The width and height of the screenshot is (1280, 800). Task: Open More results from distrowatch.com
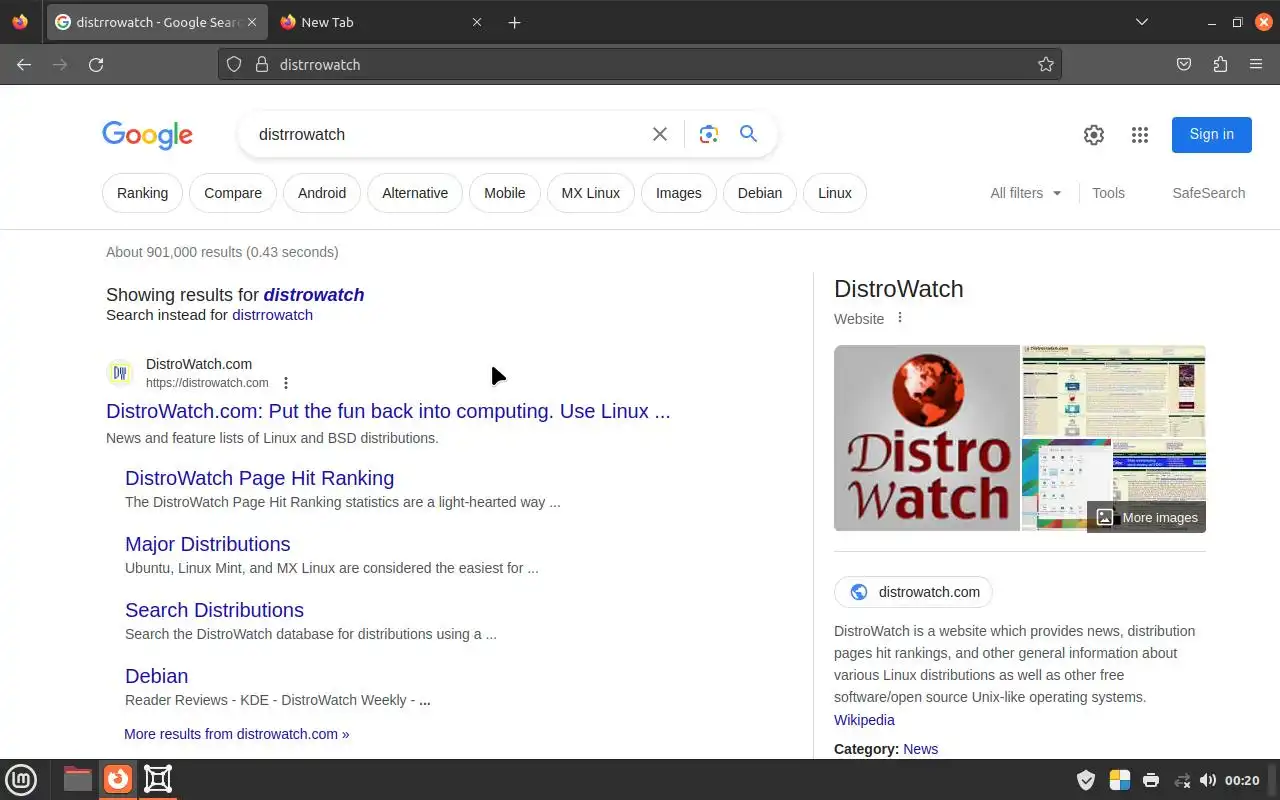(x=237, y=734)
